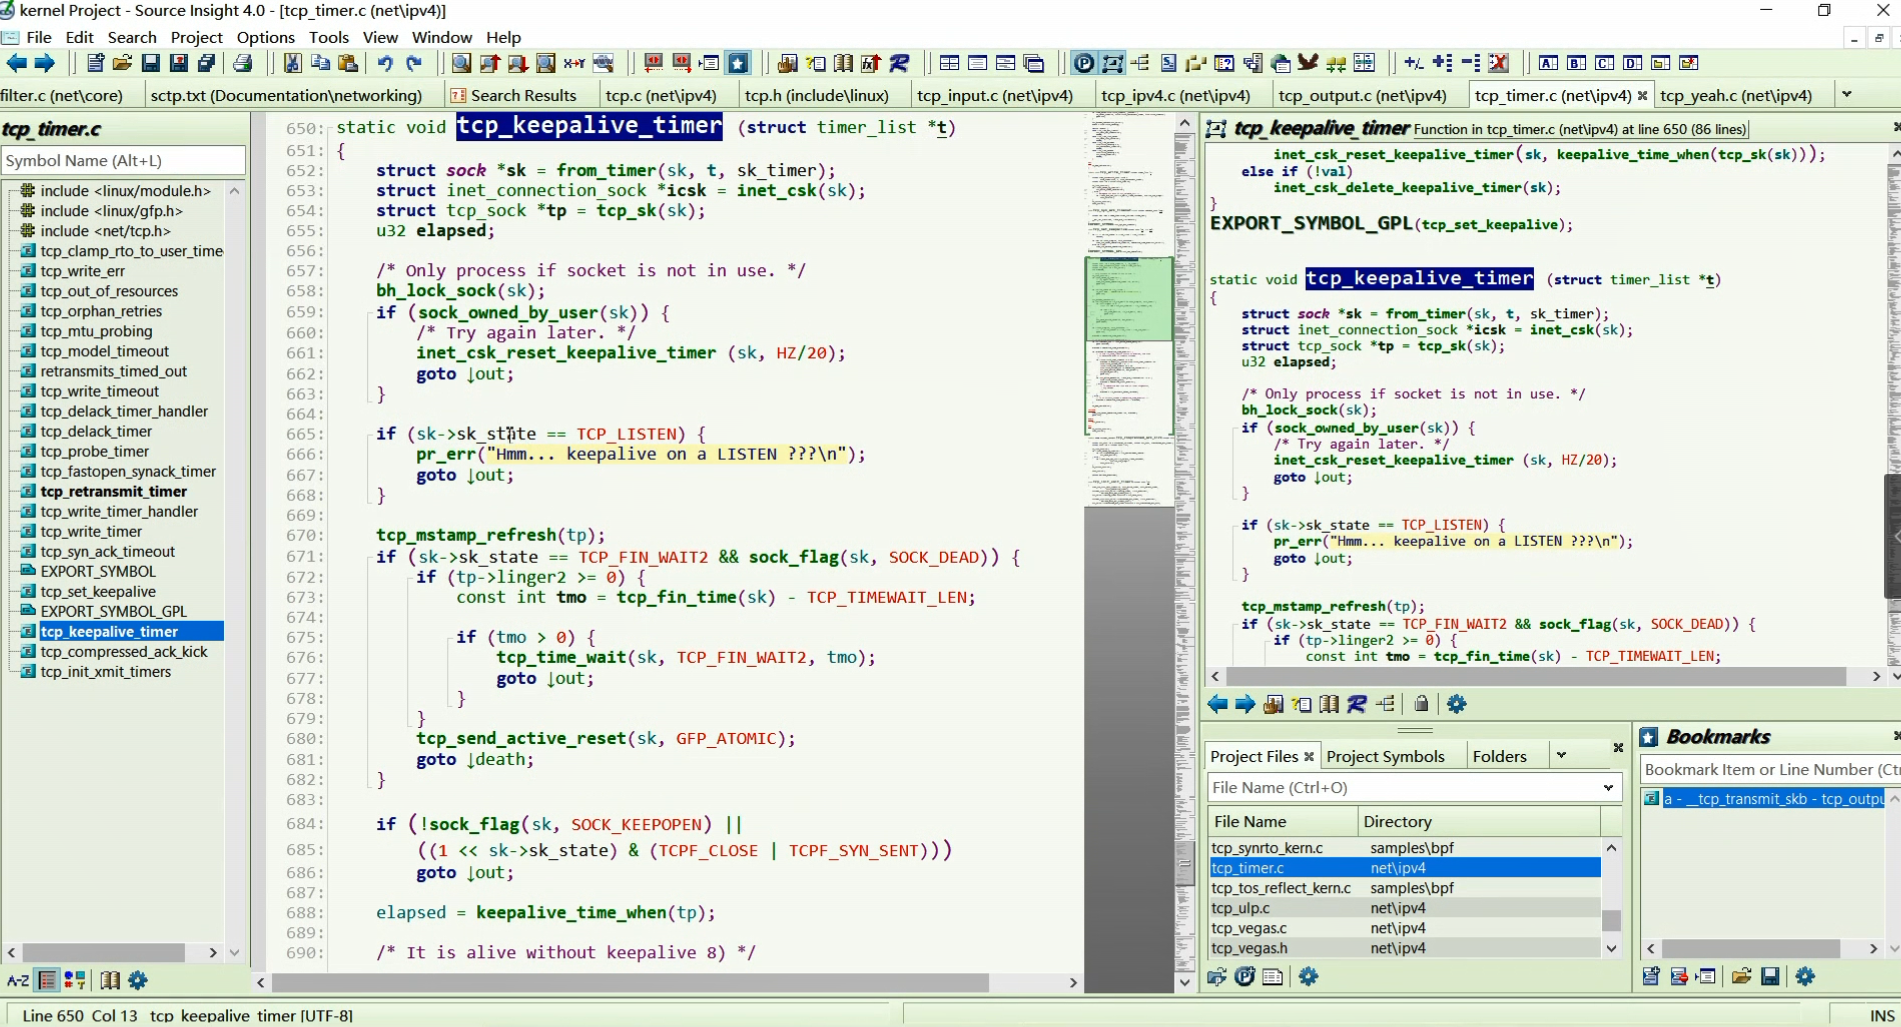Select tcp_vegas.c in project file list
Screen dimensions: 1901x1027
[1404, 928]
